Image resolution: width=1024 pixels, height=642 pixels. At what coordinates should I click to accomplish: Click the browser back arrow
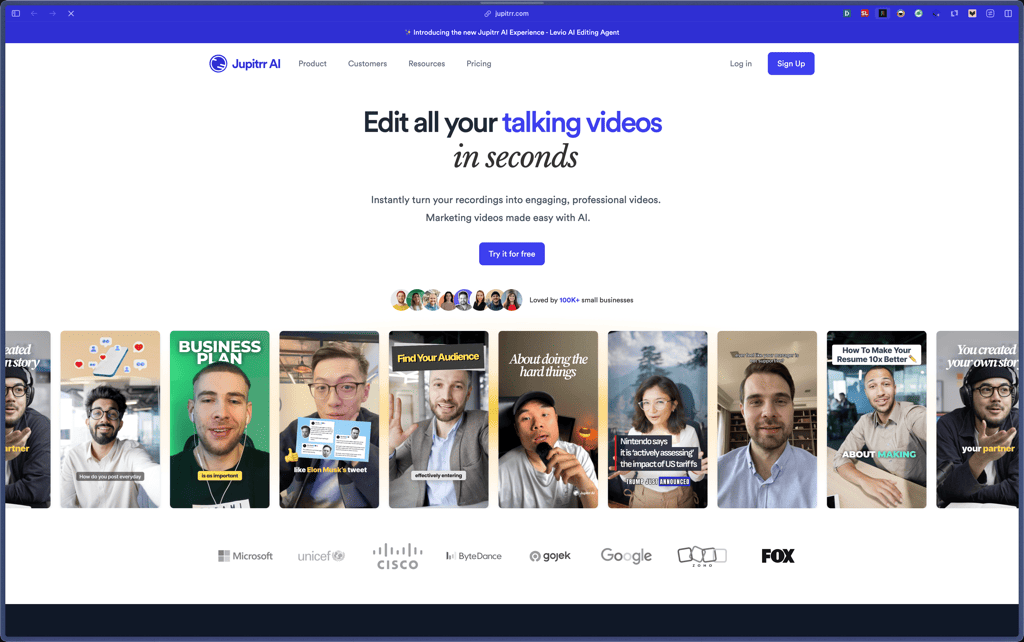tap(34, 14)
